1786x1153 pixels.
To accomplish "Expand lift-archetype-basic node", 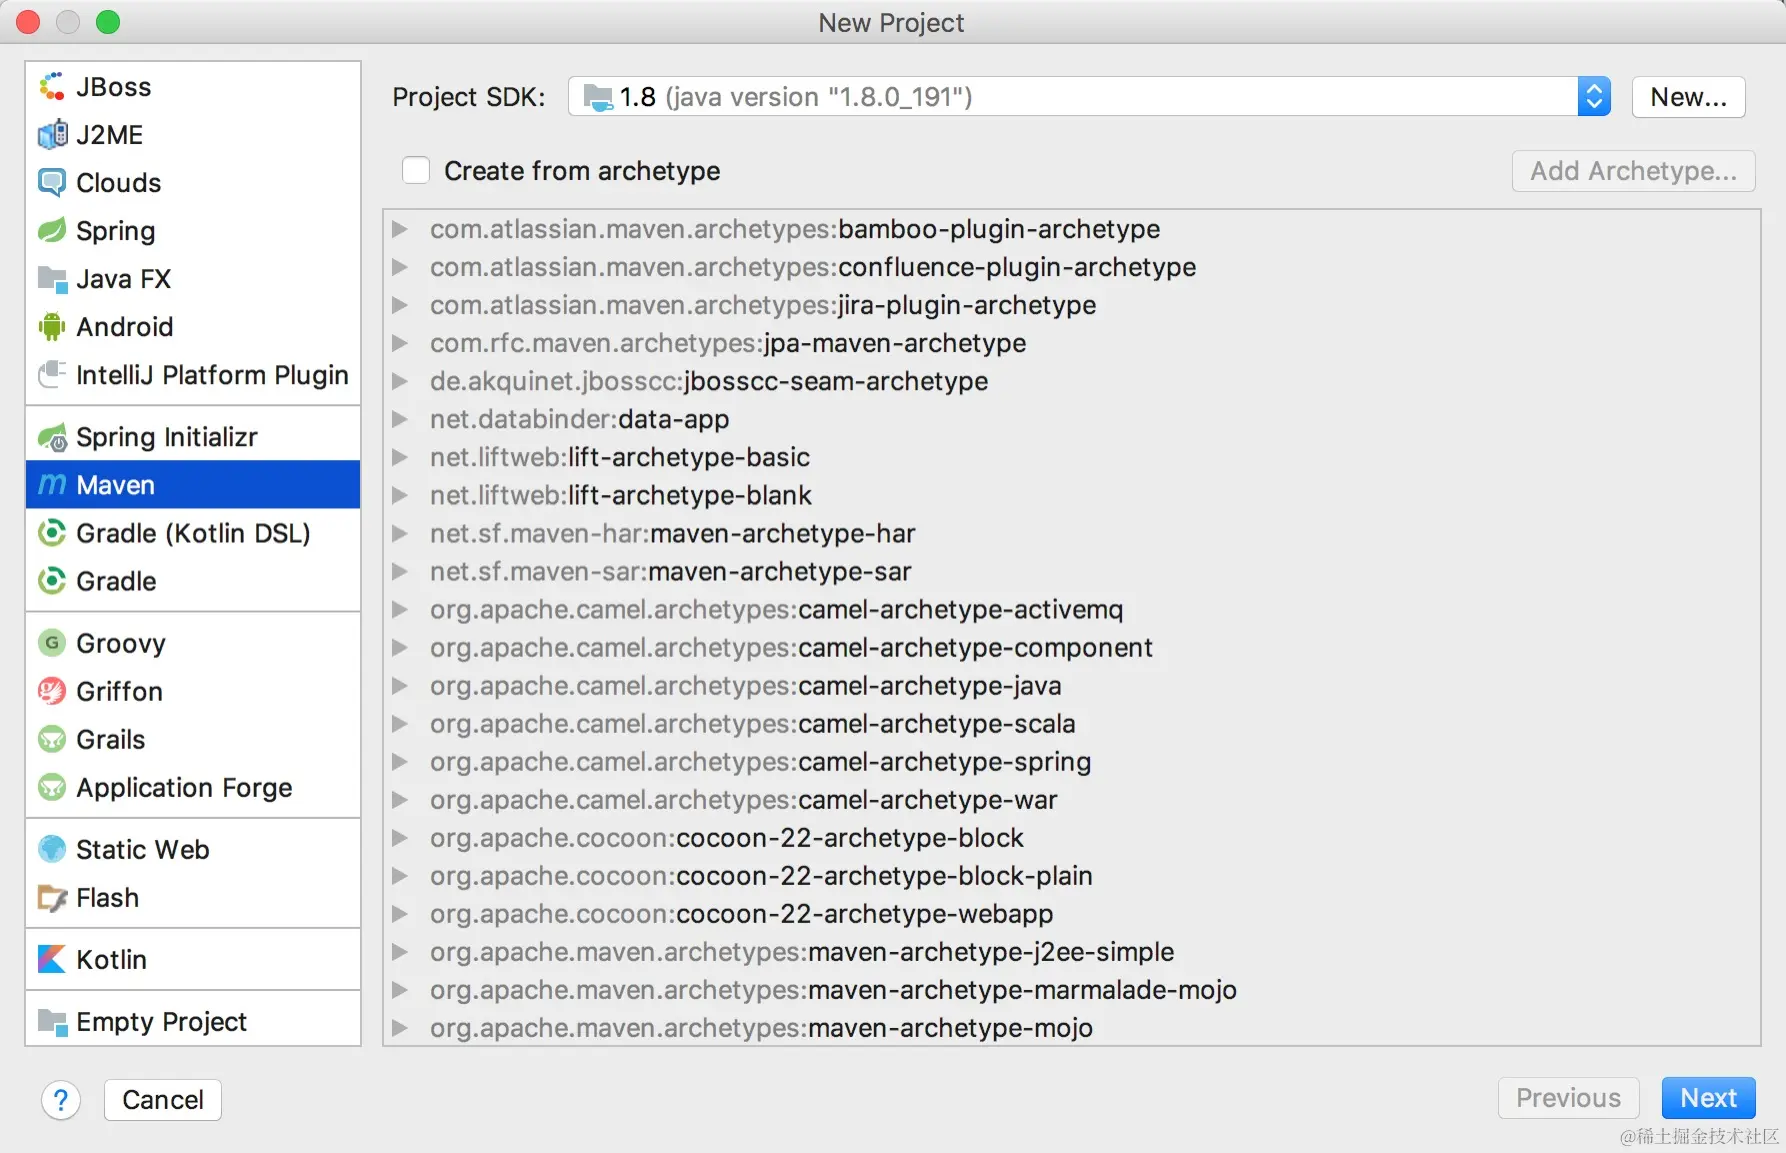I will 400,457.
